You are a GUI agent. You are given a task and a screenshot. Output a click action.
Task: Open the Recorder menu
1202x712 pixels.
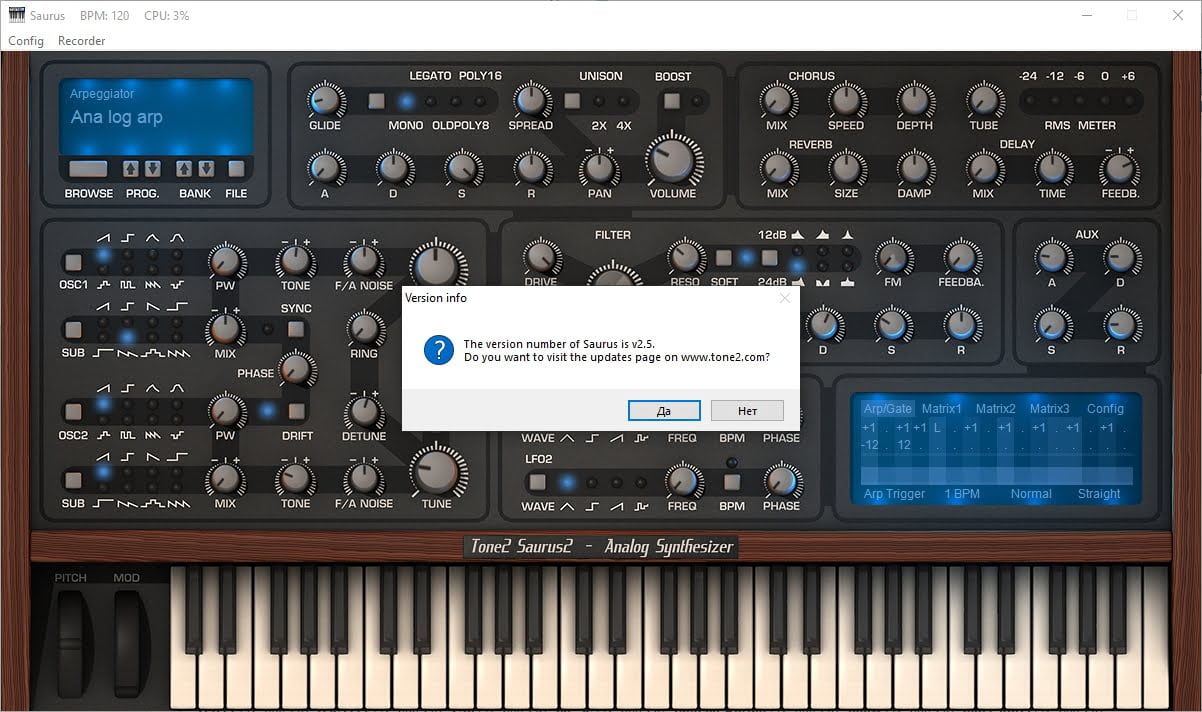[x=82, y=41]
